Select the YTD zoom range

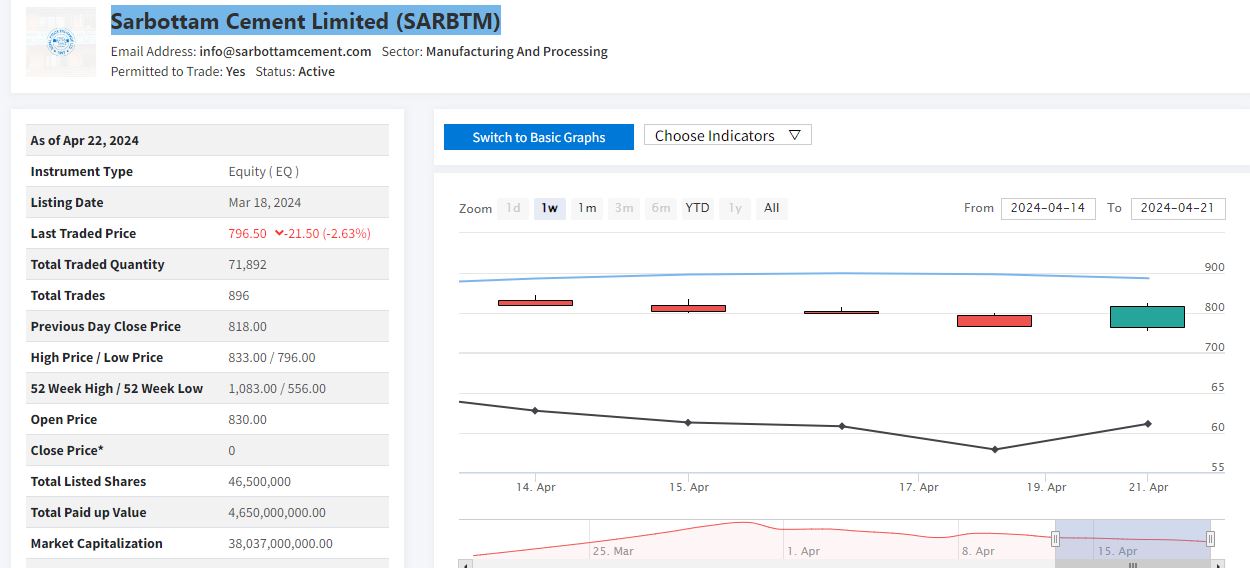coord(697,208)
